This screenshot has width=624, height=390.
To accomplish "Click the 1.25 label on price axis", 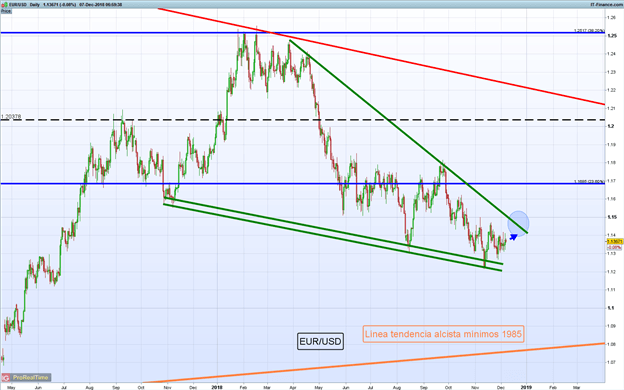I will coord(612,36).
